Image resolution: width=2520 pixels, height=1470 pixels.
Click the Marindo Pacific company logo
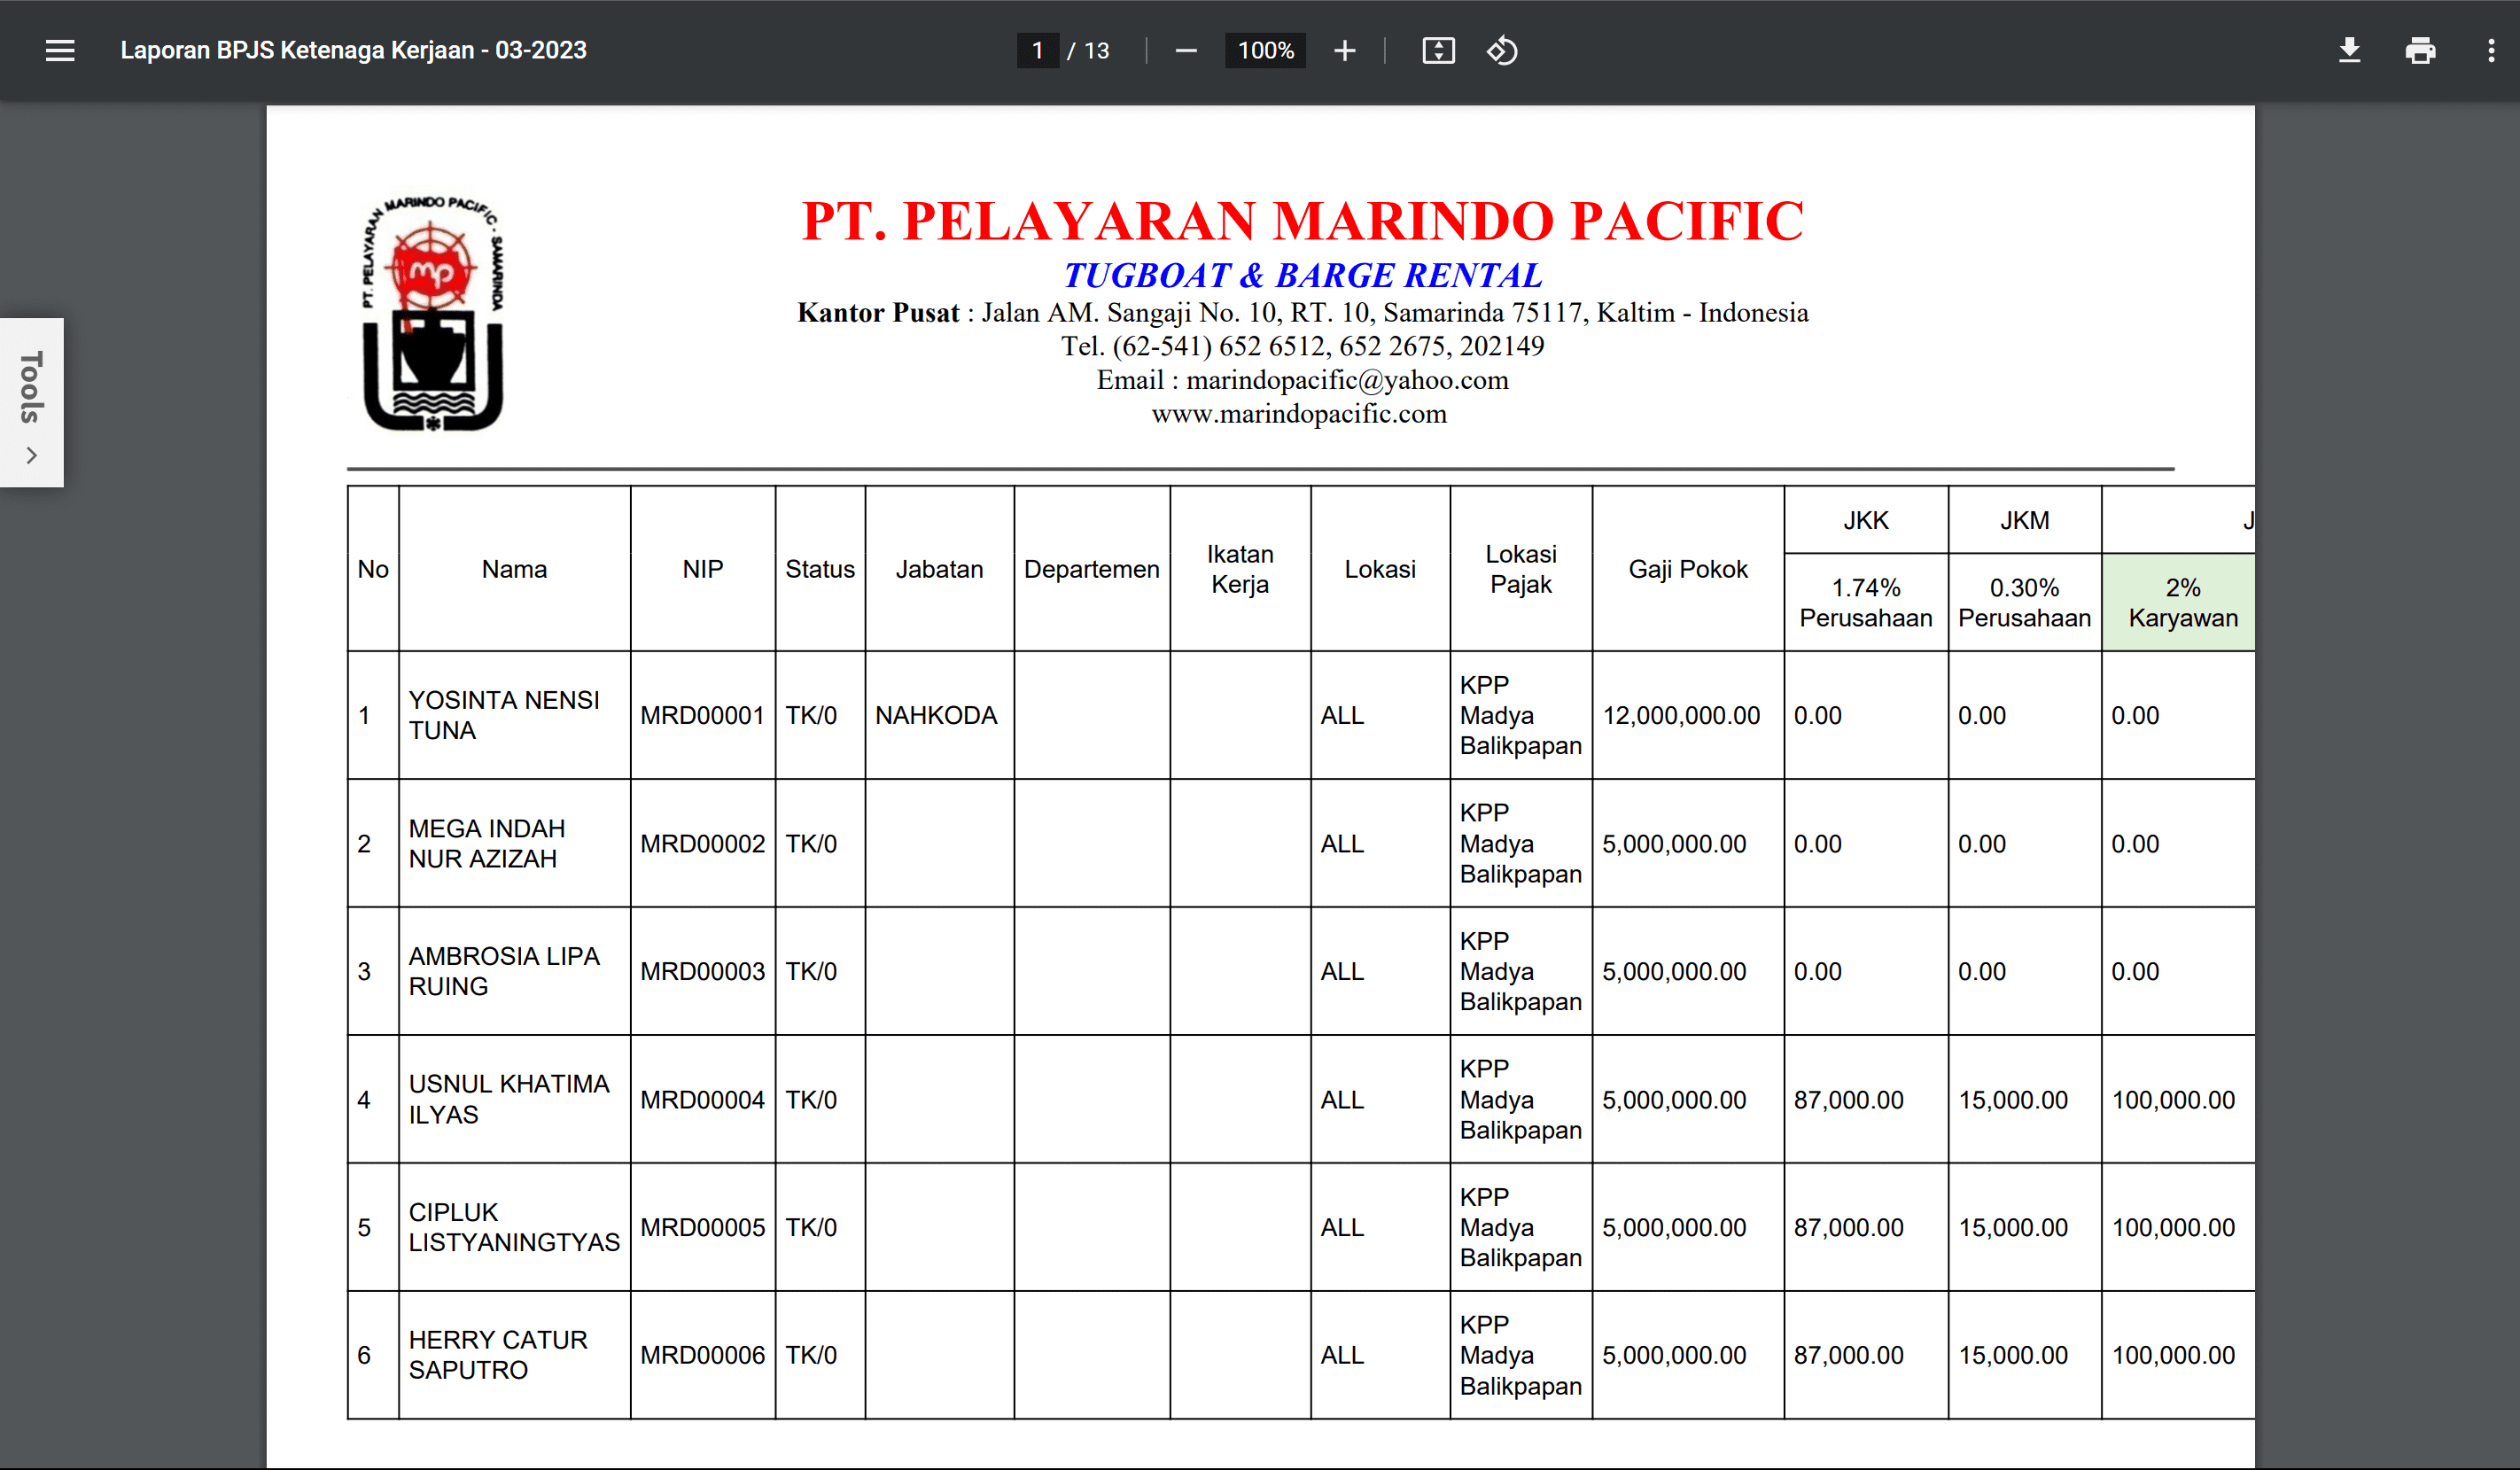click(x=432, y=314)
